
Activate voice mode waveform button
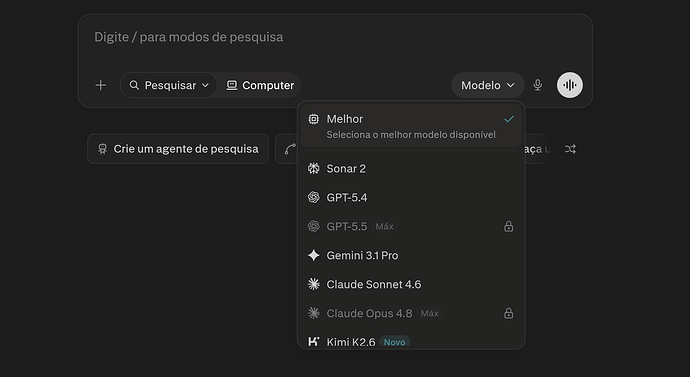click(569, 85)
